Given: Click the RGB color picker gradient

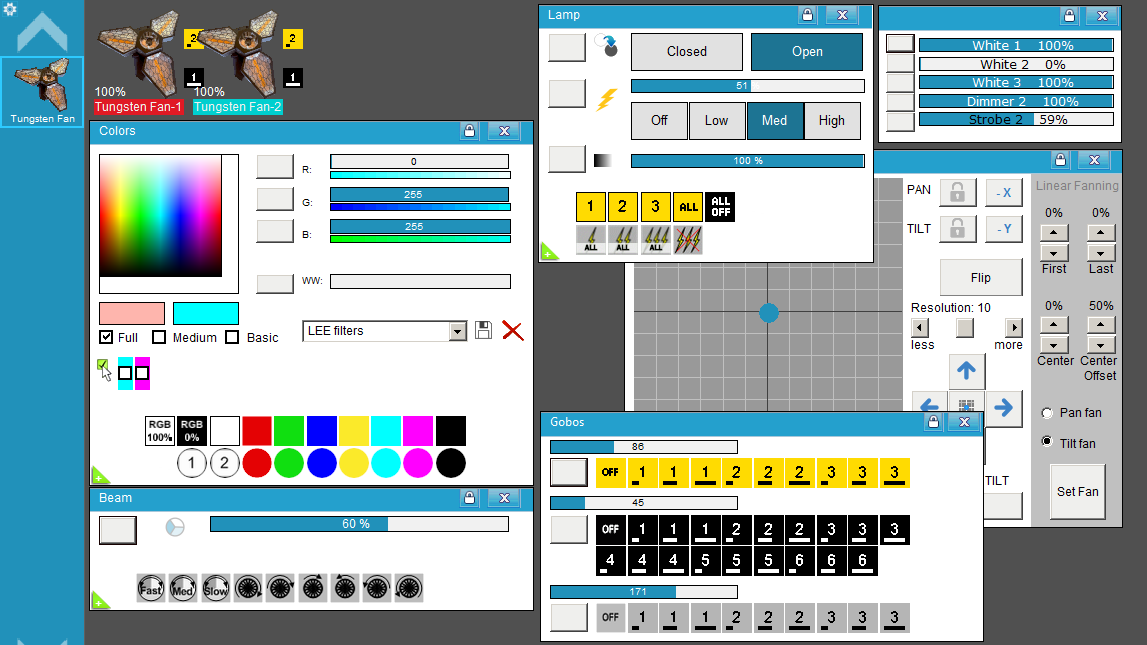Looking at the screenshot, I should pos(160,216).
